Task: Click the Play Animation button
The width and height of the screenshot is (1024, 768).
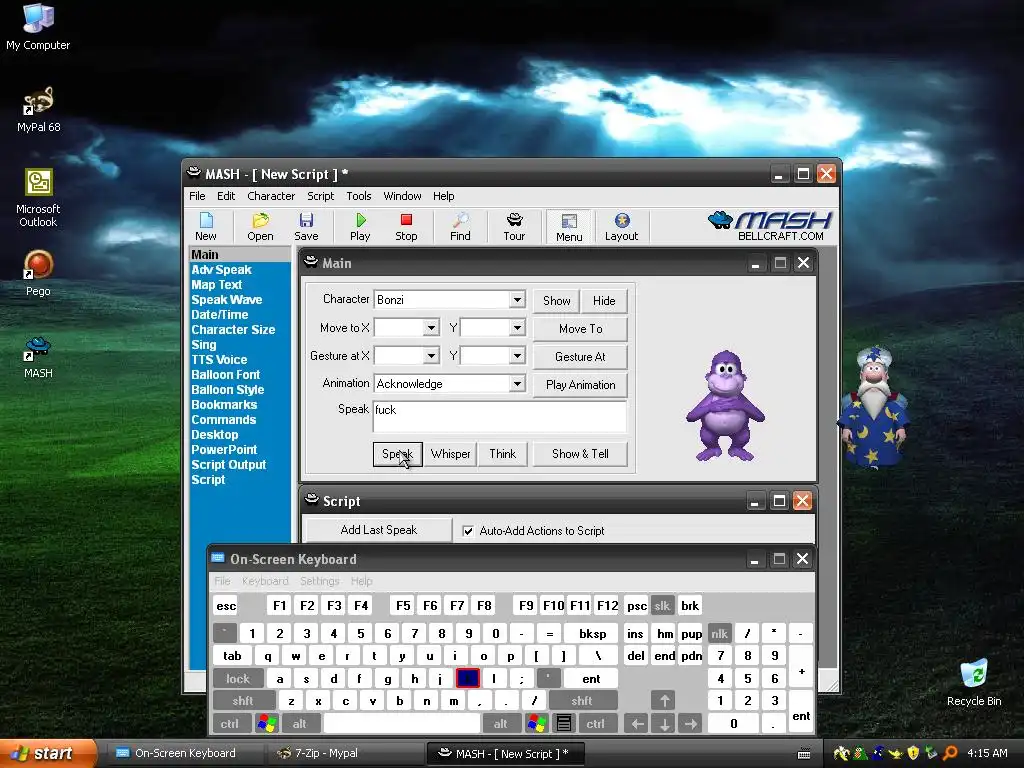Action: [581, 385]
